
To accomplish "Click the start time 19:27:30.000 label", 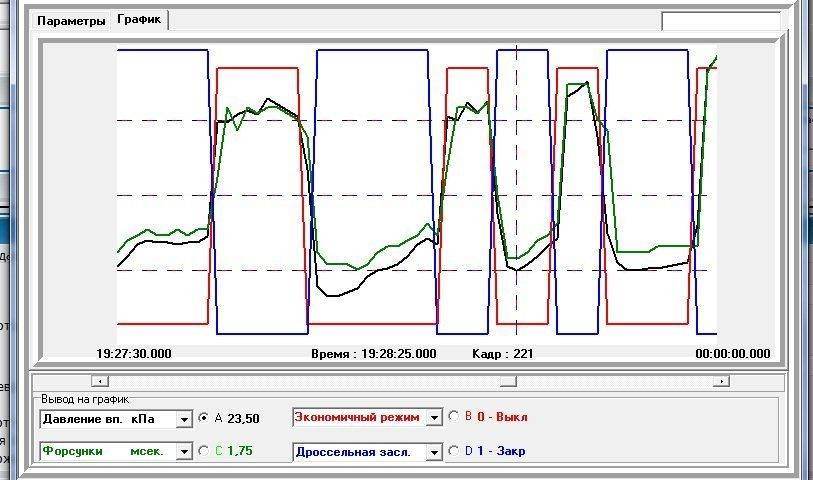I will 134,354.
